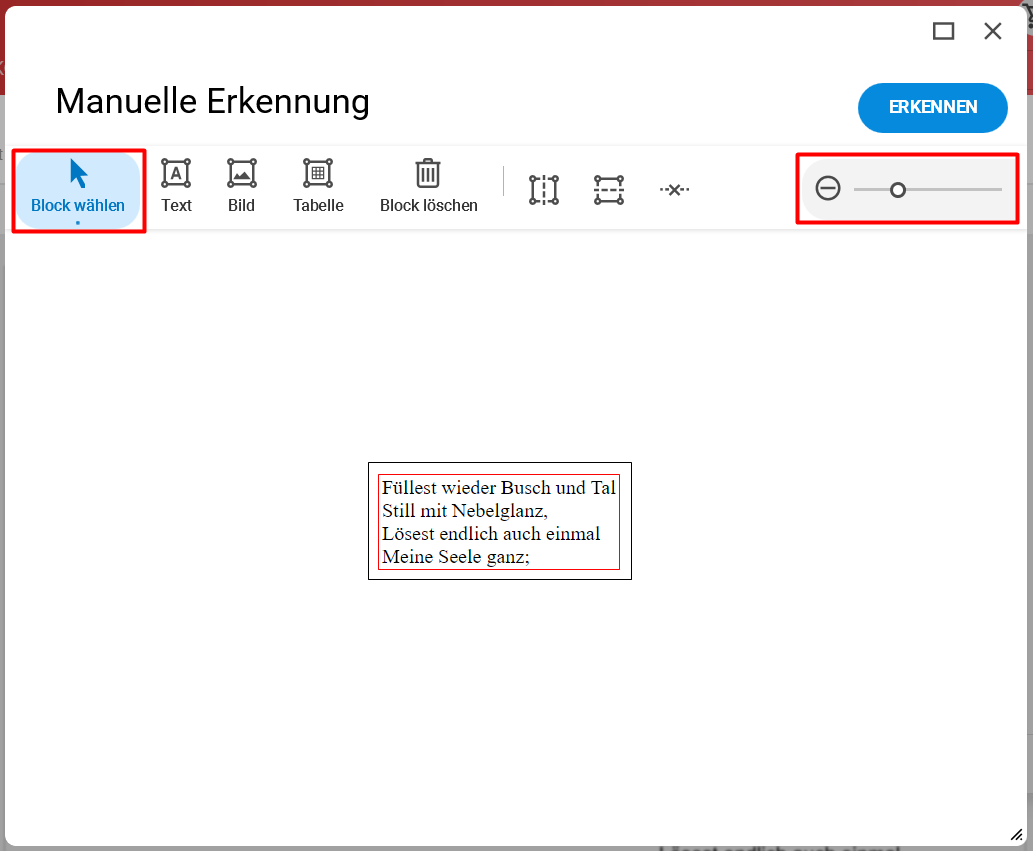1033x851 pixels.
Task: Click the ERKENNEN button
Action: click(932, 107)
